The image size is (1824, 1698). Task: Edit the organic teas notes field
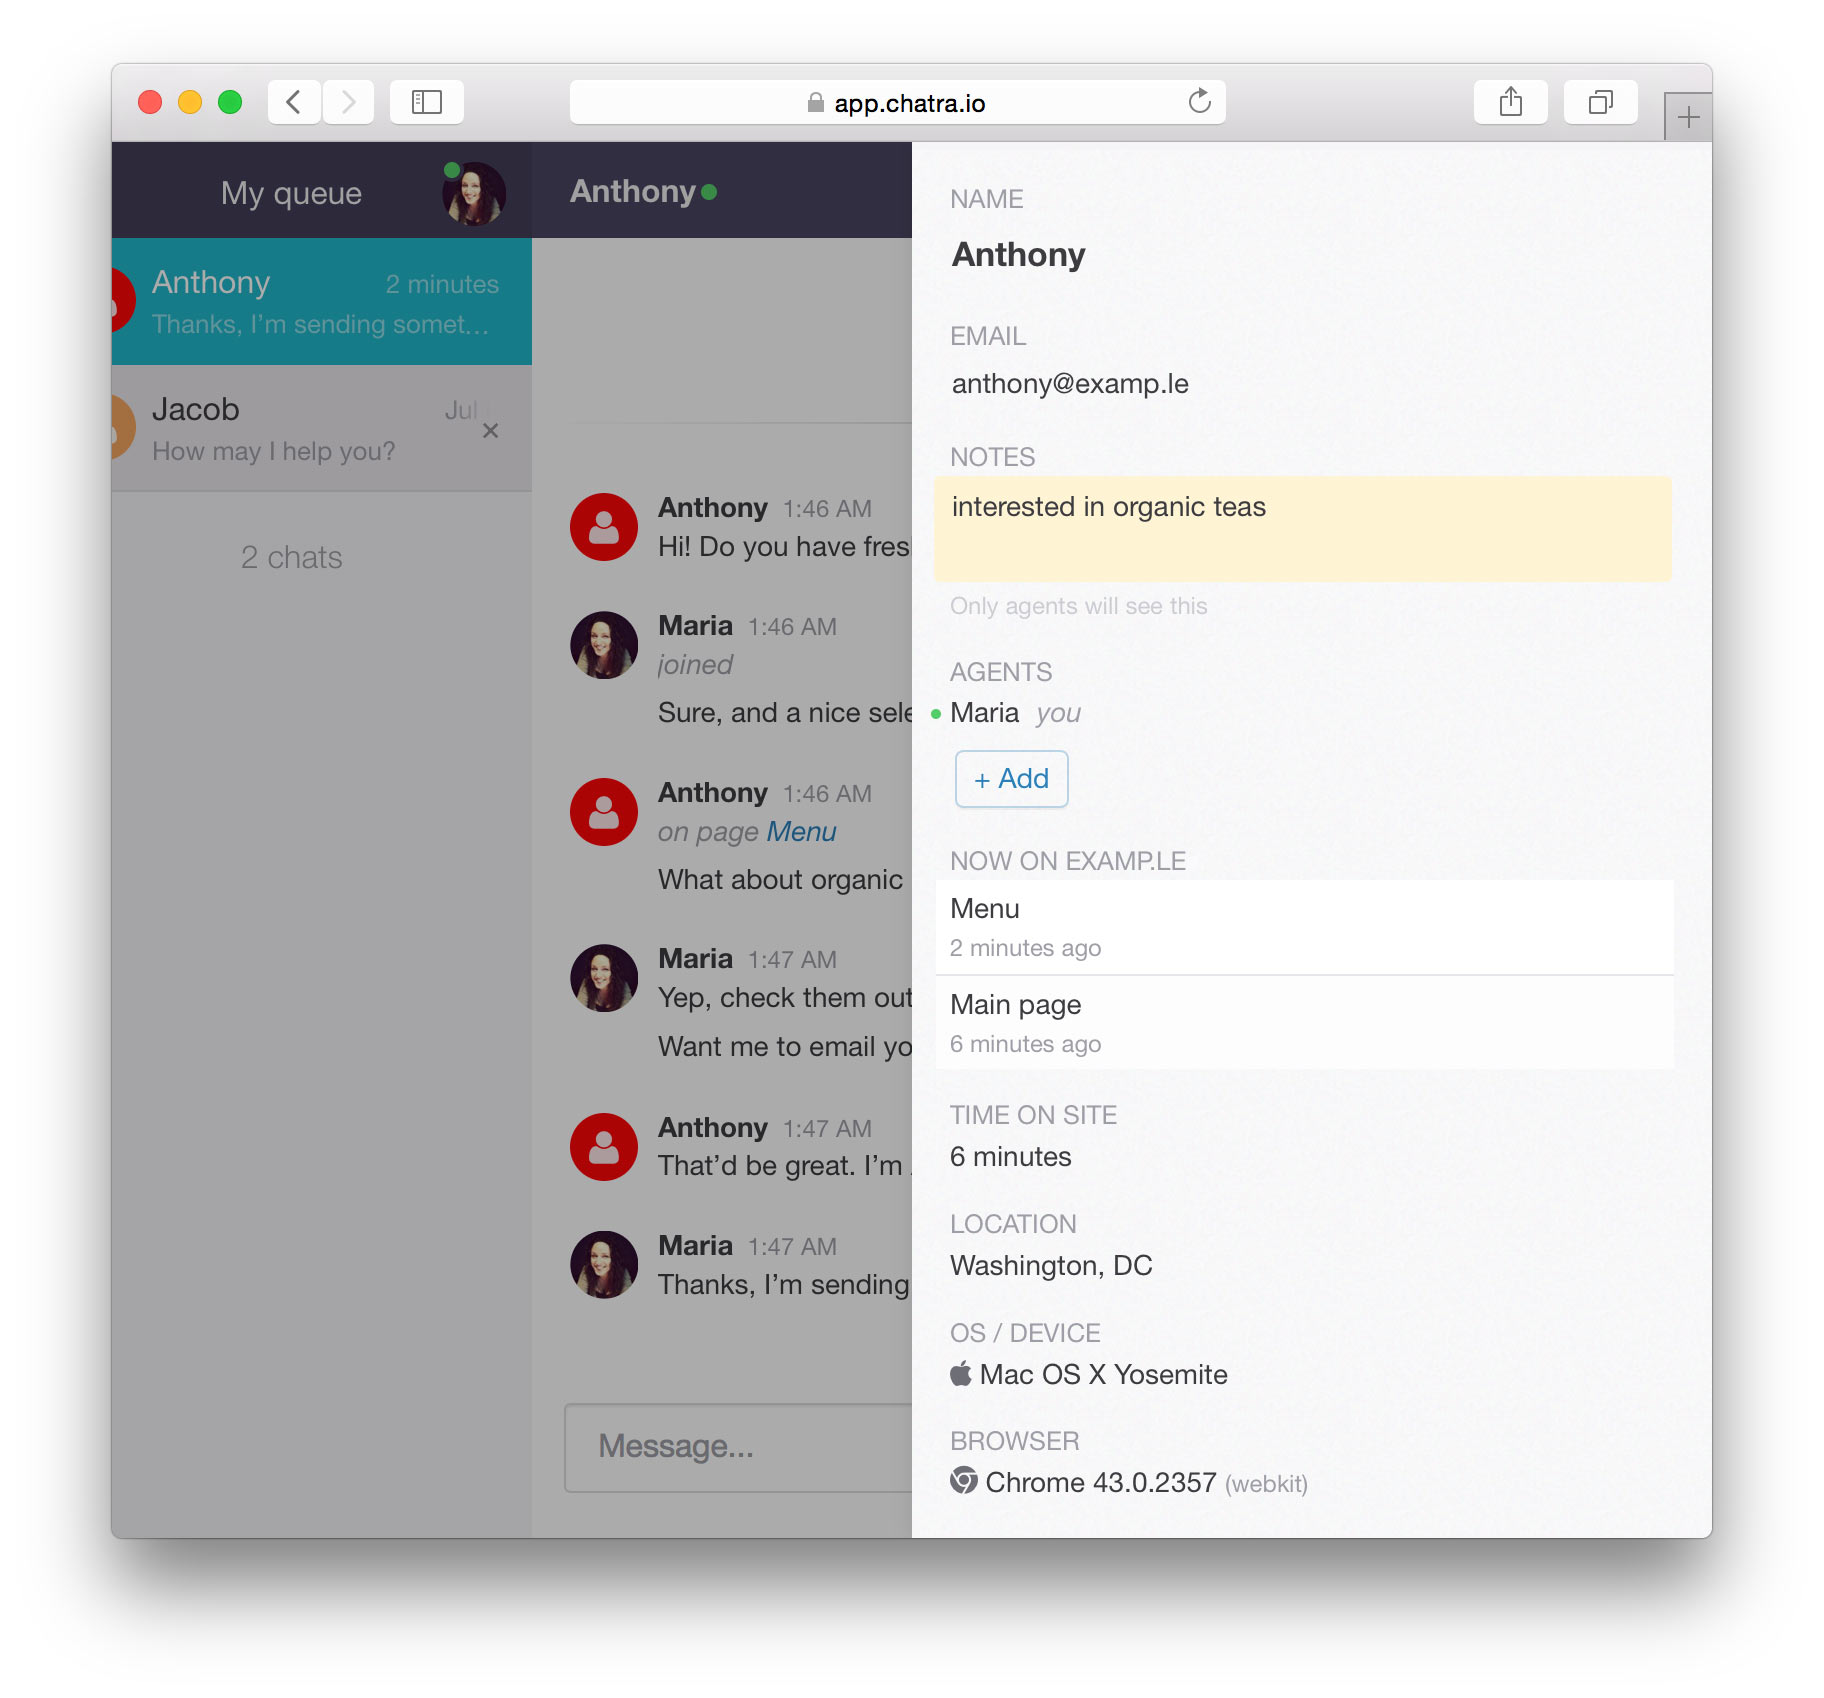pyautogui.click(x=1303, y=529)
